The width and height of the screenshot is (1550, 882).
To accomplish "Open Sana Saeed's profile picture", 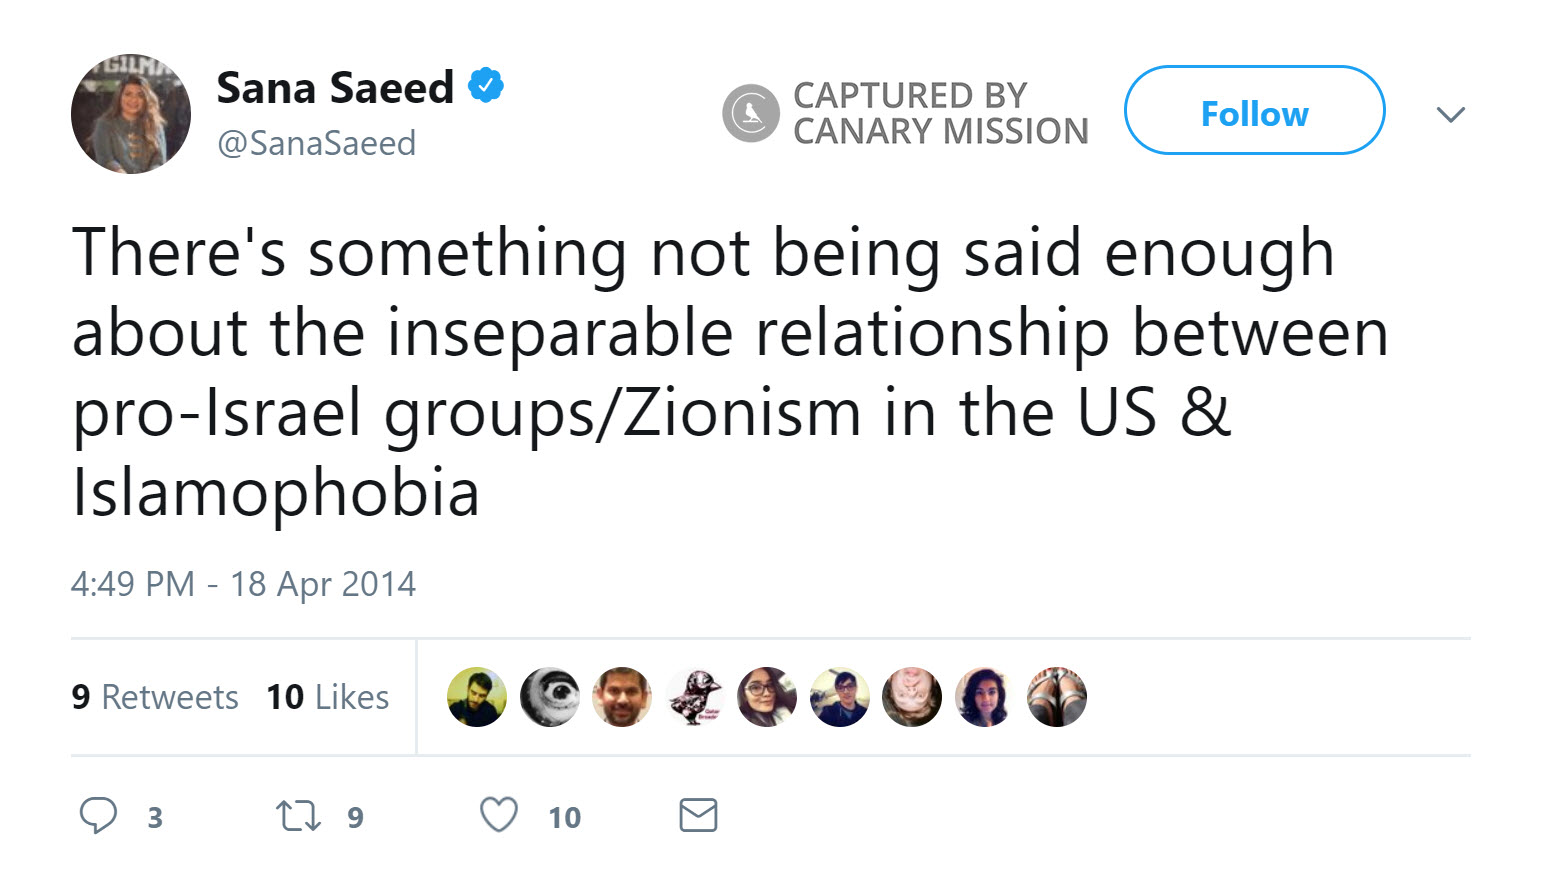I will [x=131, y=114].
